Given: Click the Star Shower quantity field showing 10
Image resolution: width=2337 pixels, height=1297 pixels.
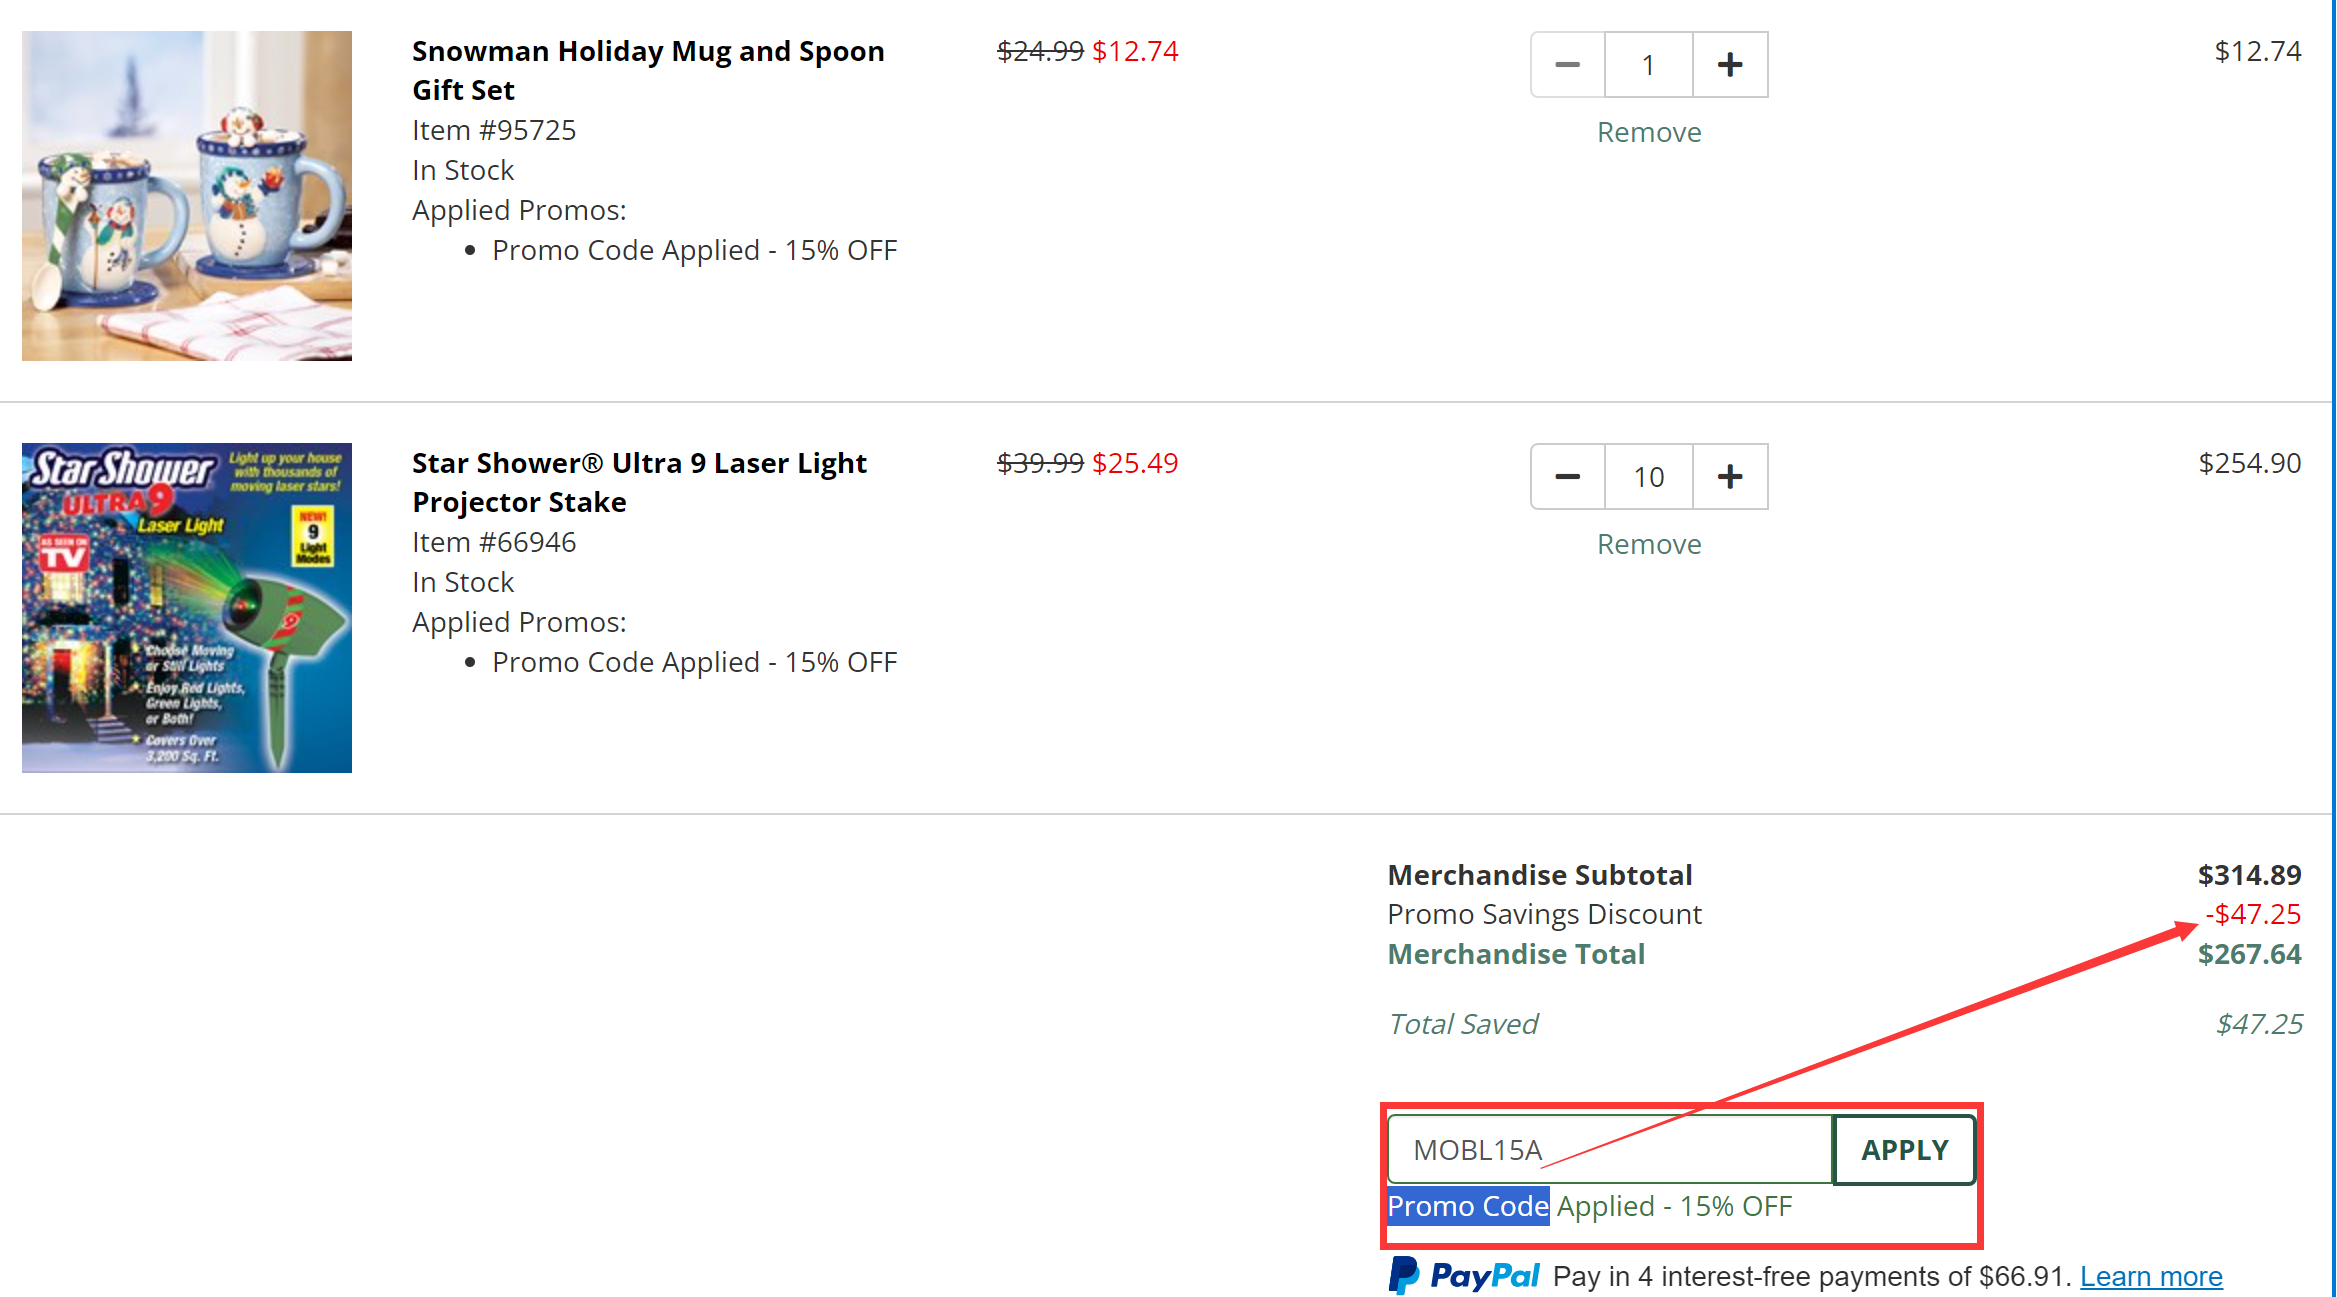Looking at the screenshot, I should pyautogui.click(x=1648, y=477).
